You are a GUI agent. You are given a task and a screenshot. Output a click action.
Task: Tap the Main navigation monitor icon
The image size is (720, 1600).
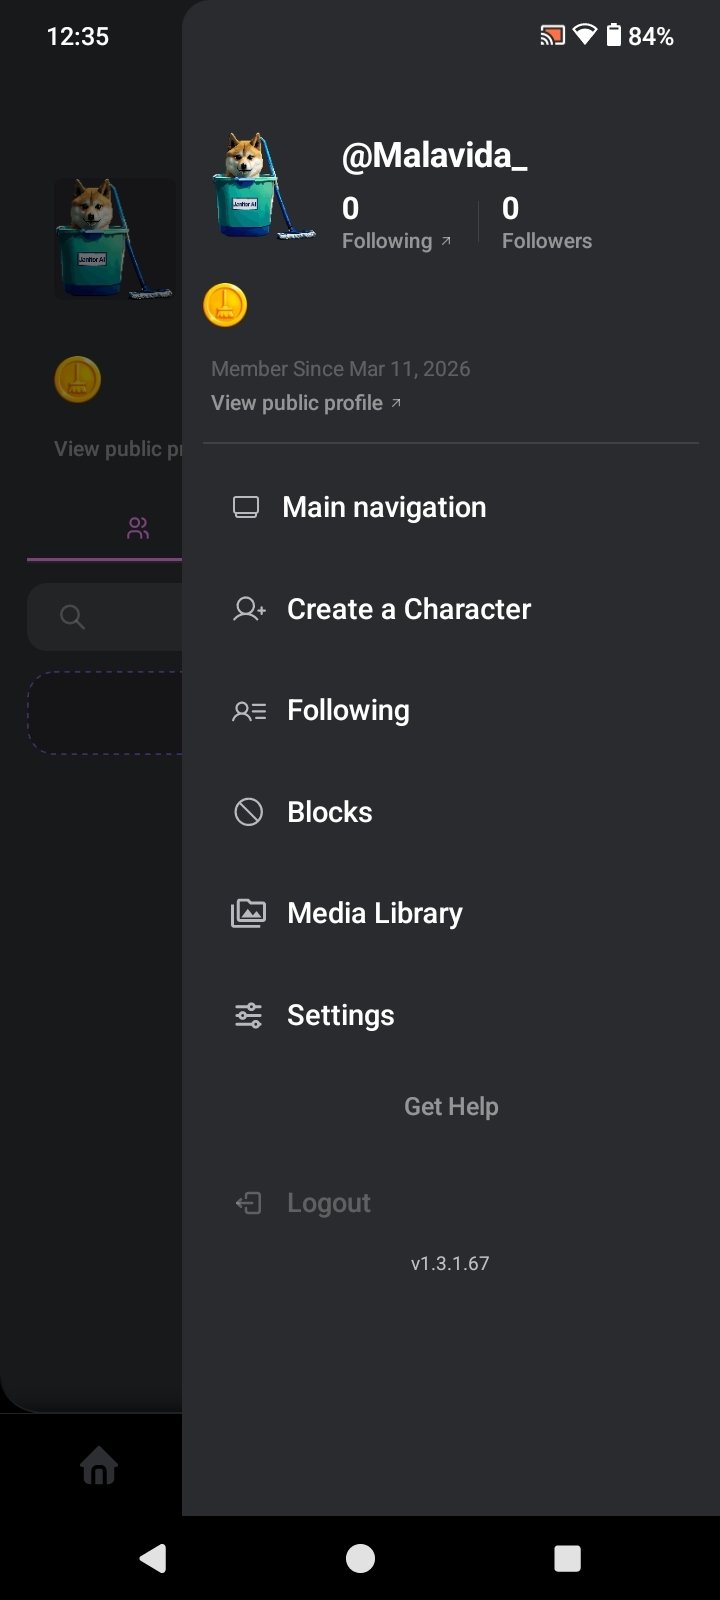click(x=246, y=507)
